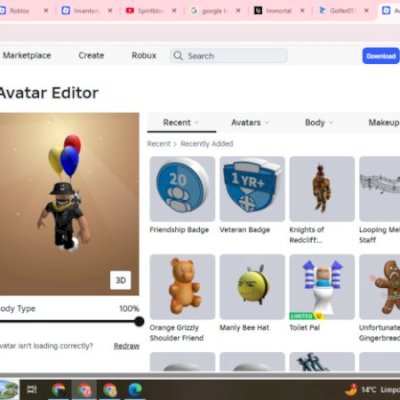Click the weather widget in the taskbar
400x400 pixels.
tap(373, 389)
